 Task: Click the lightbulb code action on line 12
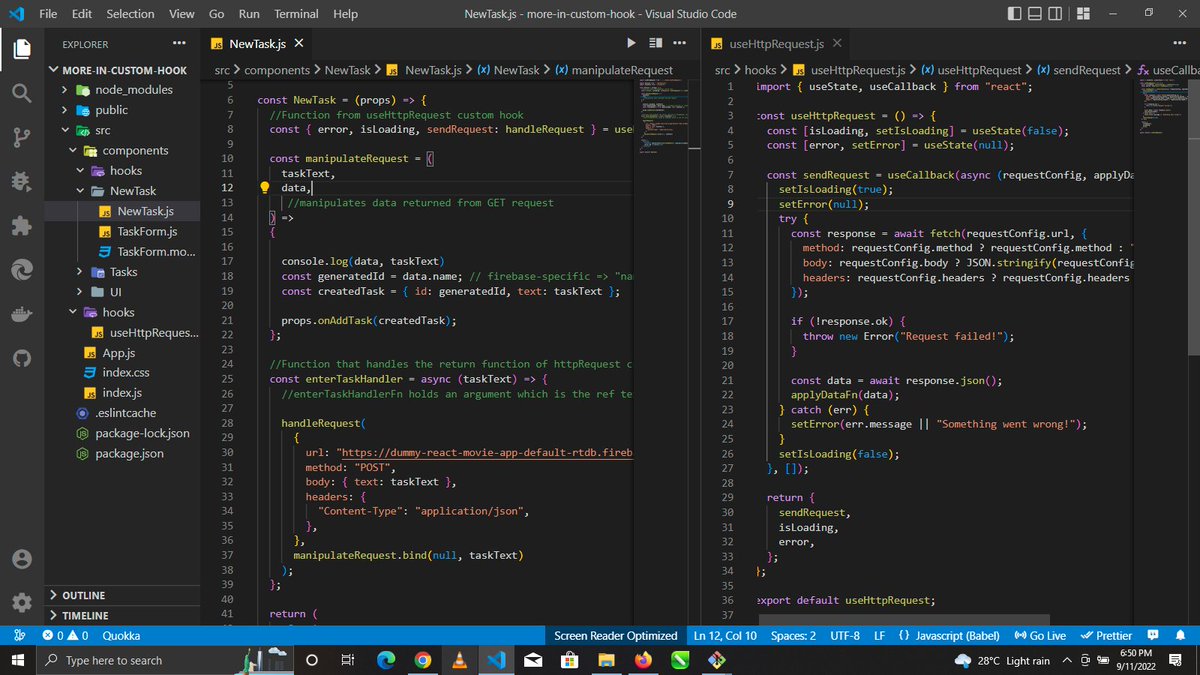(x=266, y=187)
